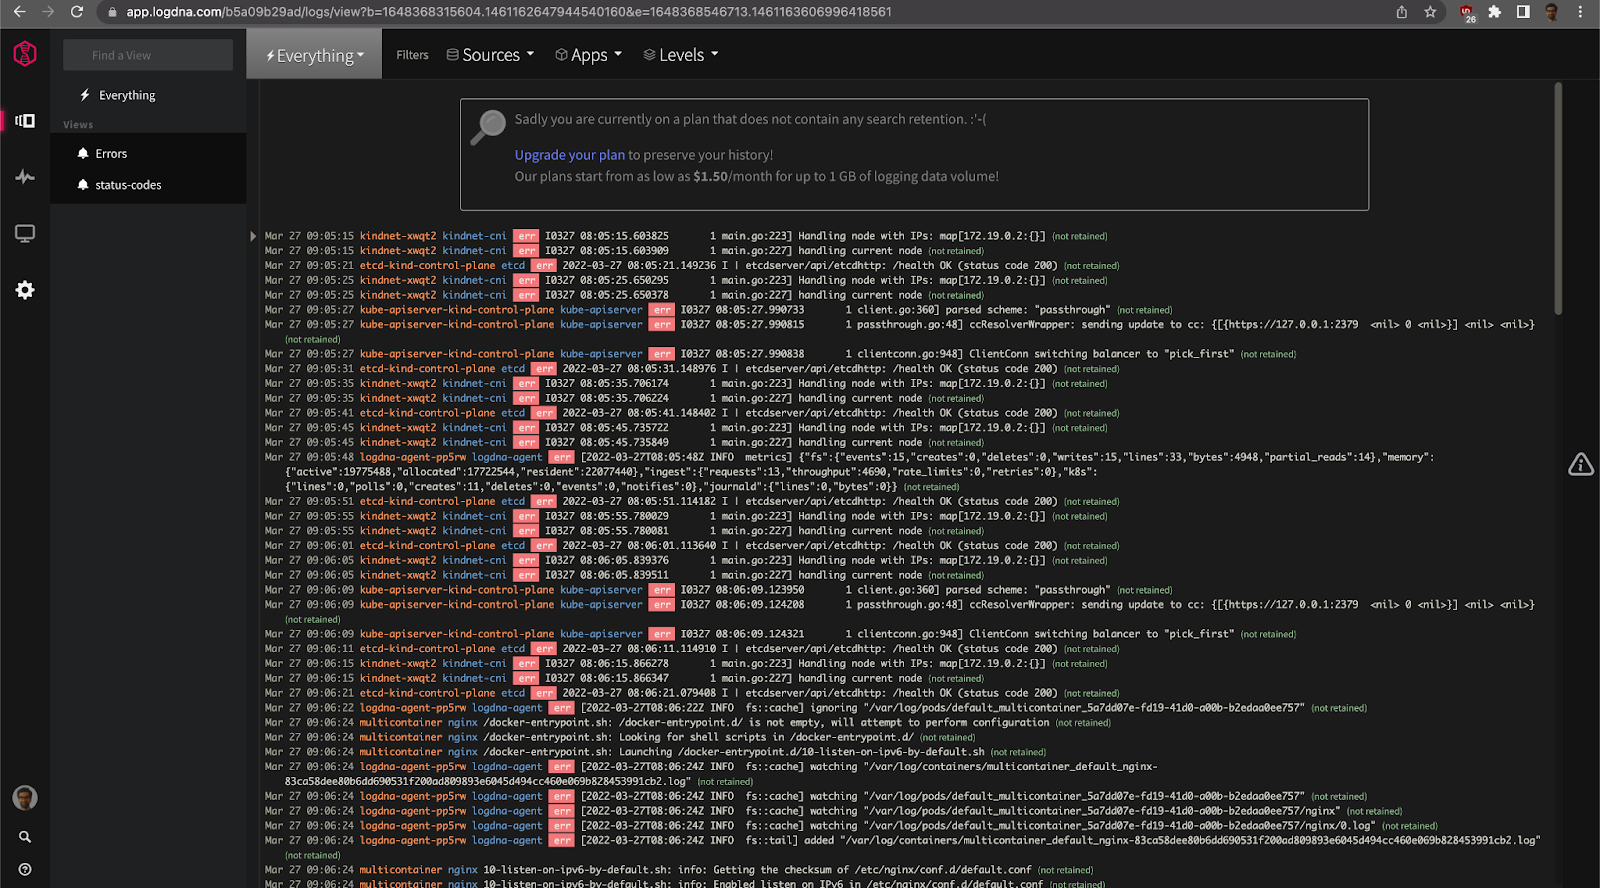1600x888 pixels.
Task: Click the kindnet-xwqt2 source at 09:05:45.735849 line
Action: (398, 442)
